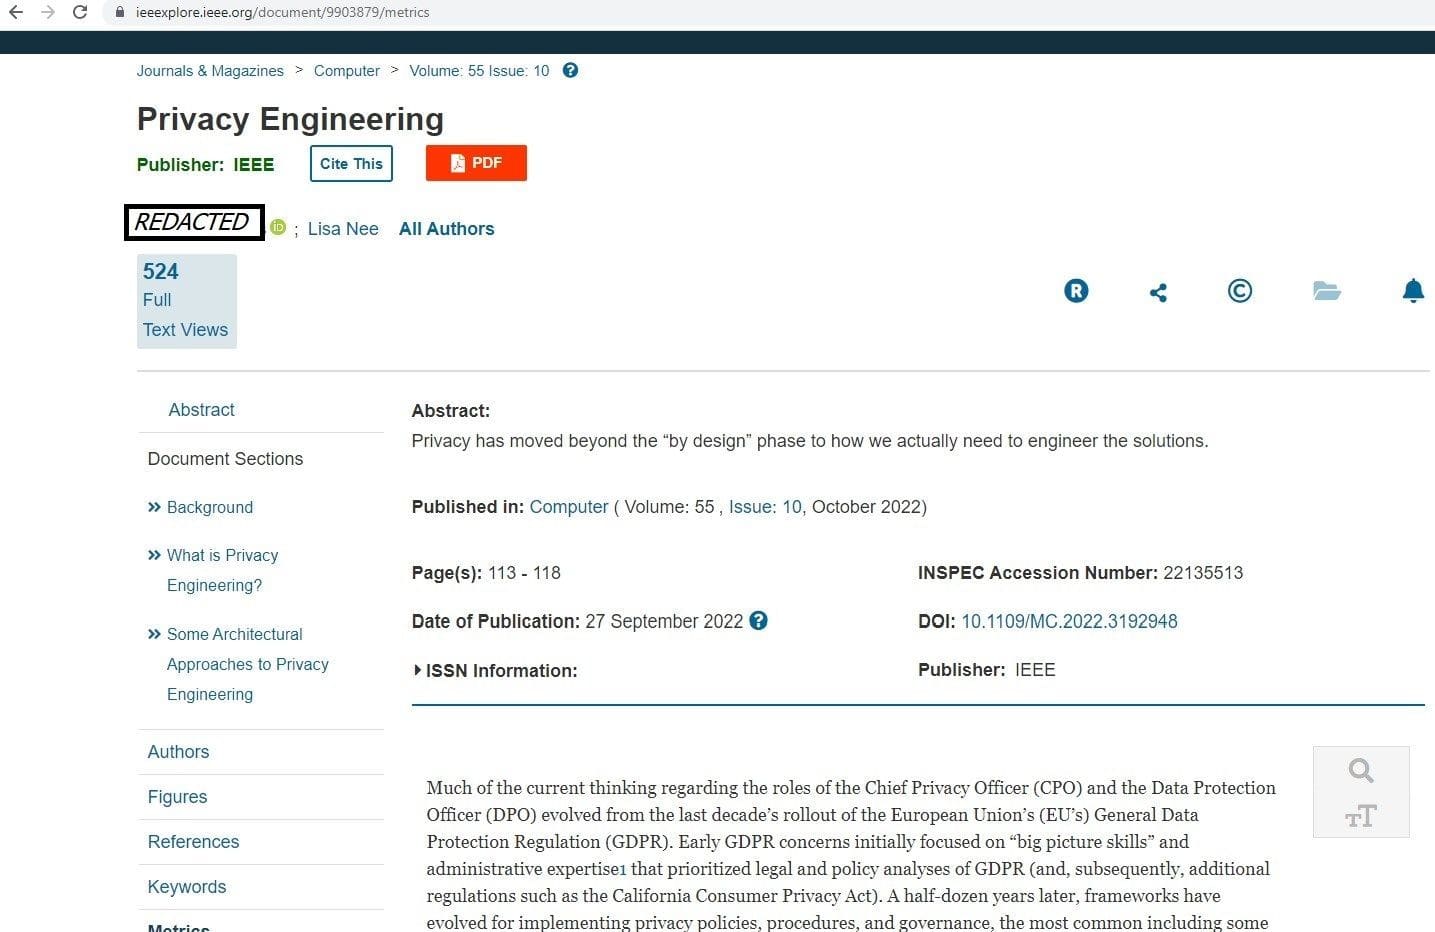Jump to What is Privacy Engineering? section
The height and width of the screenshot is (932, 1435).
[x=222, y=570]
